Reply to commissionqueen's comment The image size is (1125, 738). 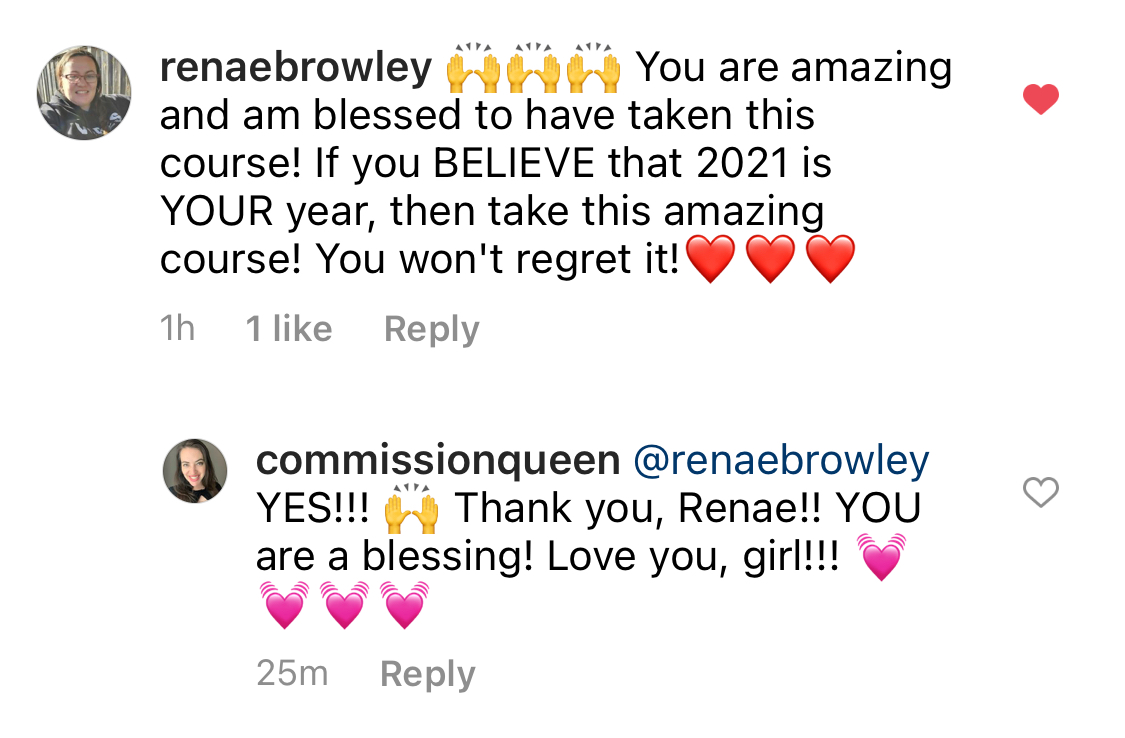click(x=428, y=674)
